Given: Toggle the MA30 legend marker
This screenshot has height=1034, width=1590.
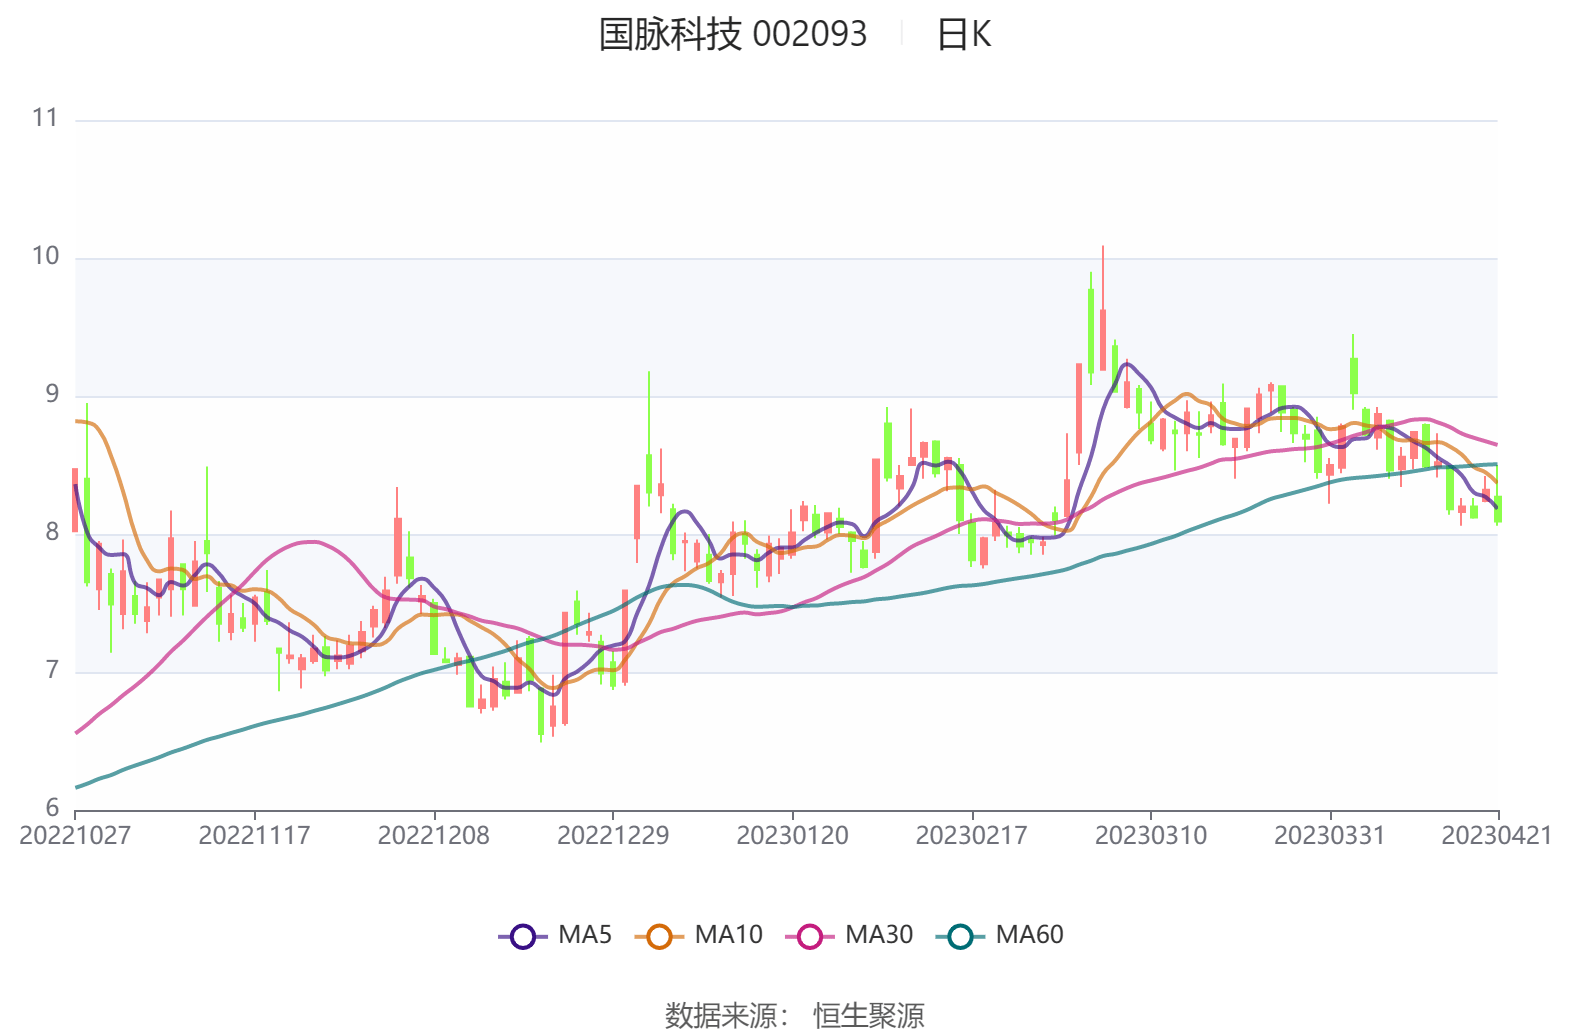Looking at the screenshot, I should [810, 936].
